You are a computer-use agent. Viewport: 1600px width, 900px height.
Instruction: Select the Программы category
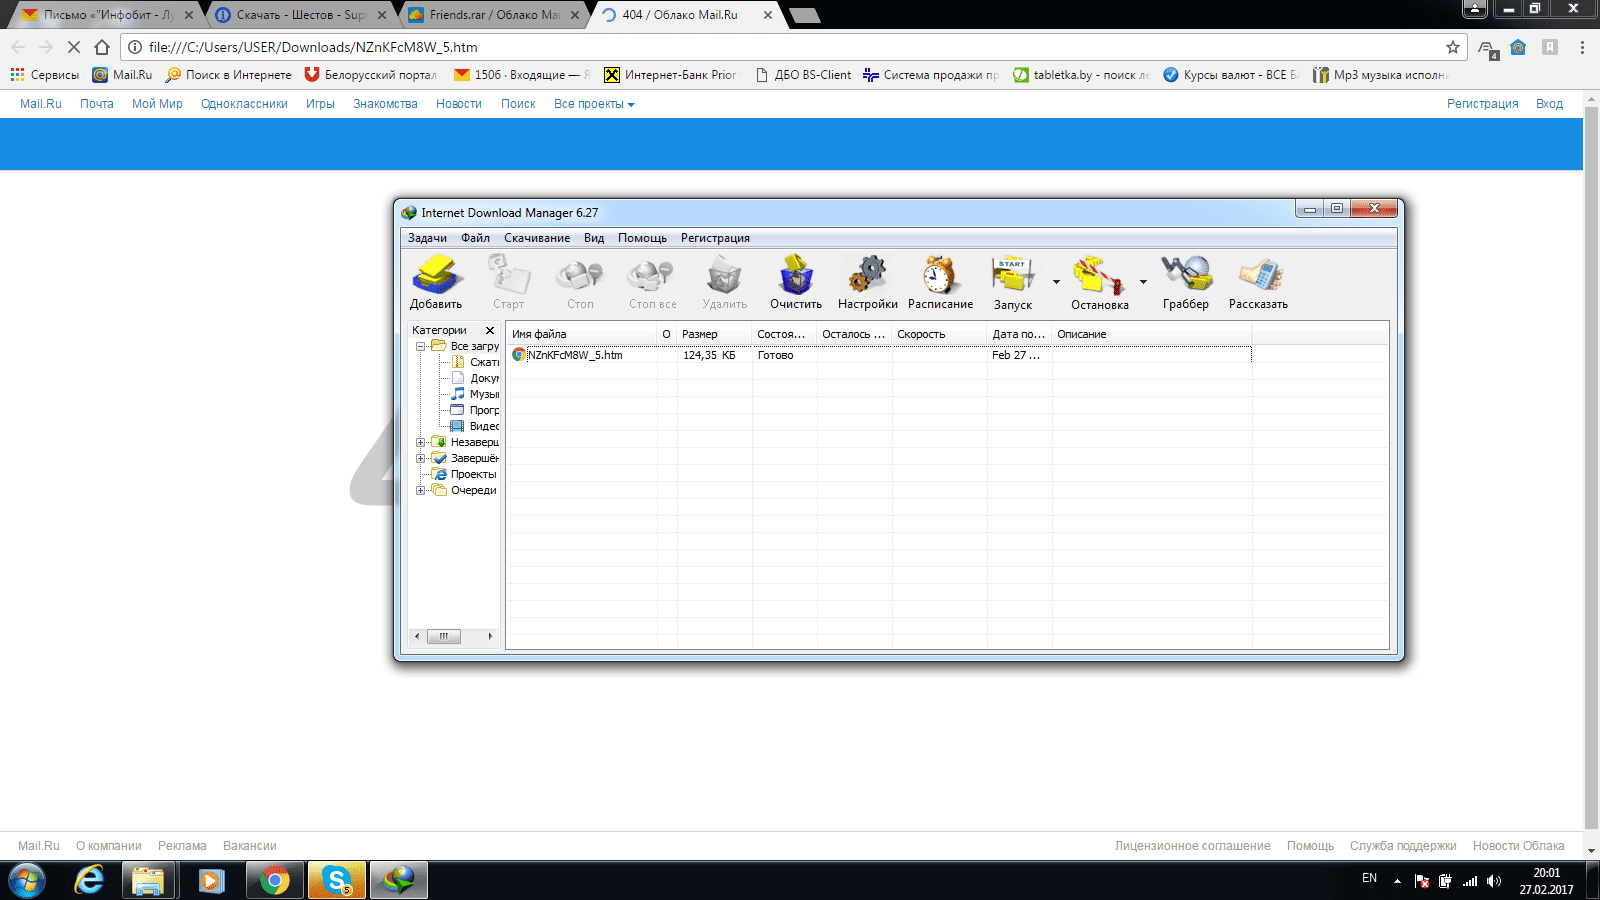pos(475,410)
